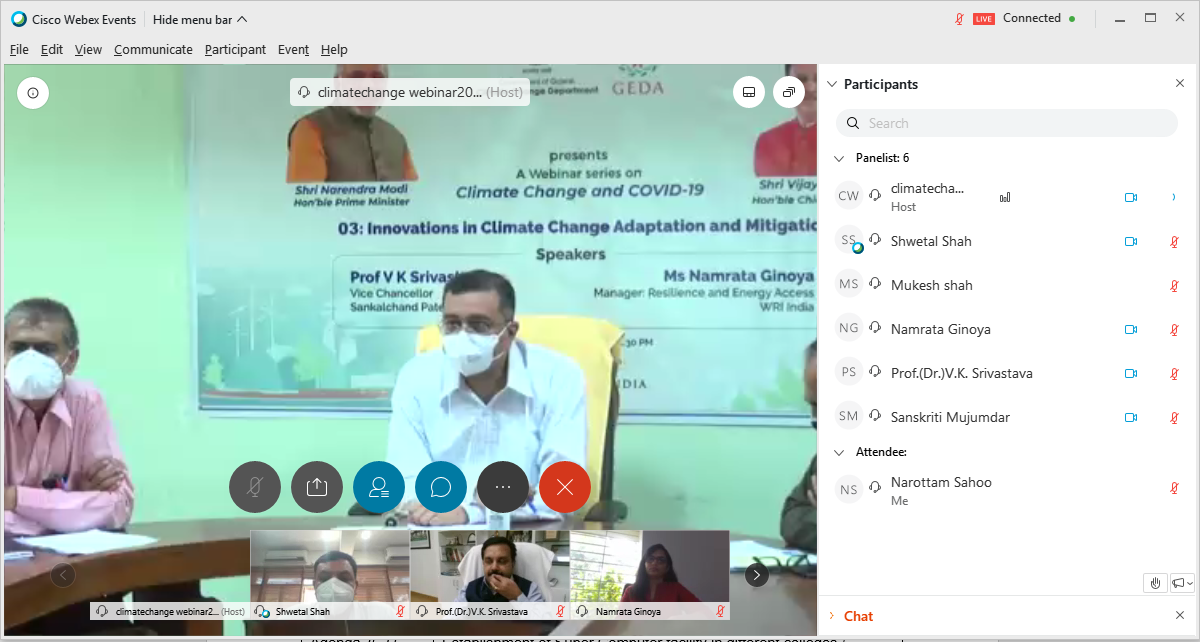Open the View menu
Image resolution: width=1200 pixels, height=642 pixels.
[88, 49]
